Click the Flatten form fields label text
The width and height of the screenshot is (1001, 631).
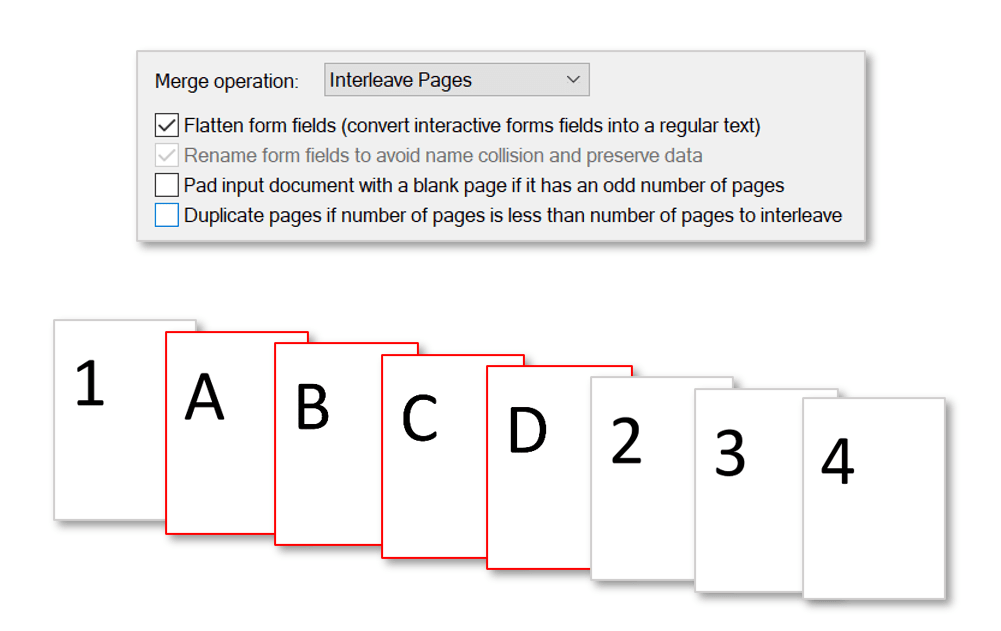point(472,126)
